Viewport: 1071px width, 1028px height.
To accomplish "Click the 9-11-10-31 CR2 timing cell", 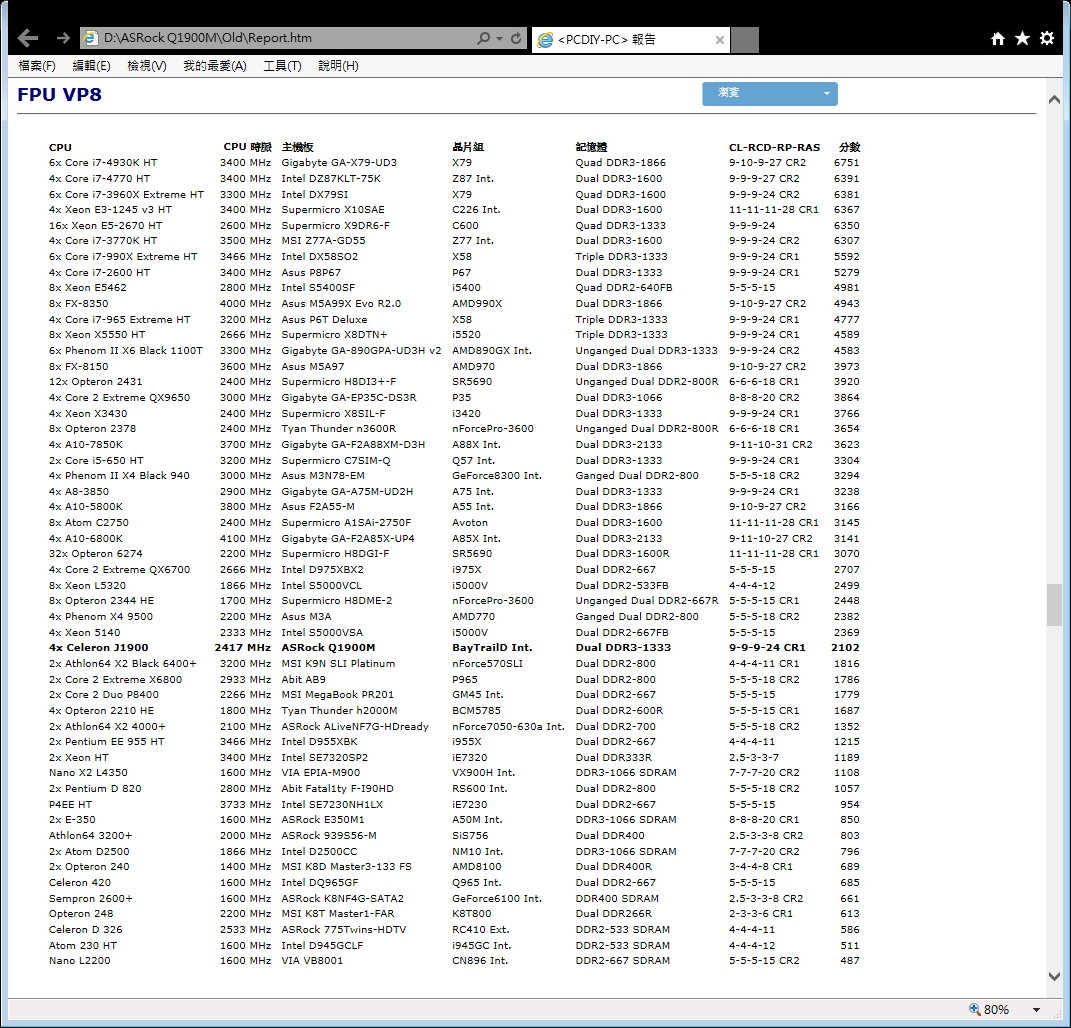I will [770, 444].
